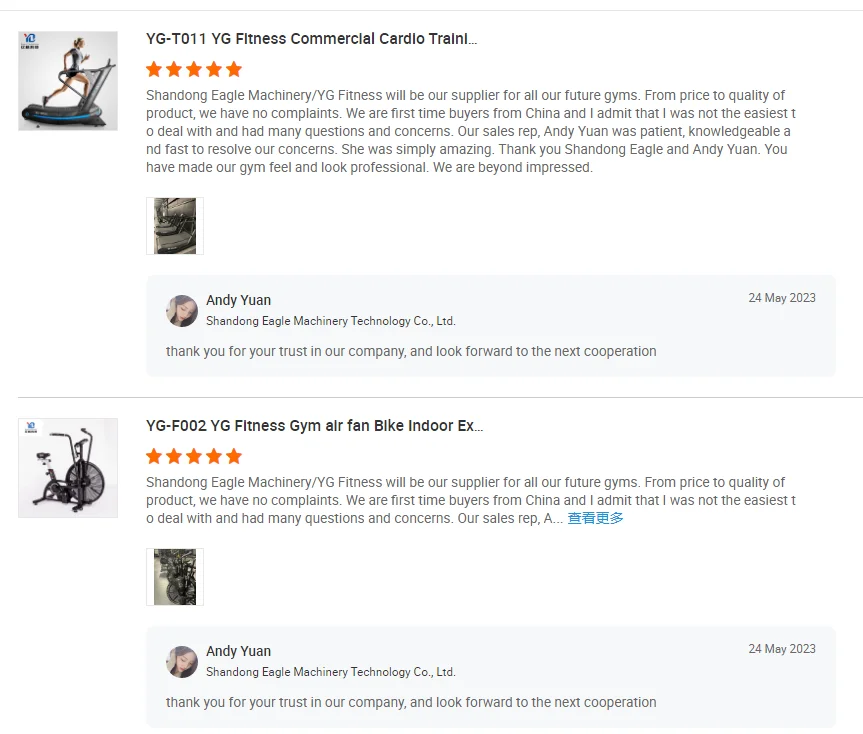Click 24 May 2023 date on second reply
Image resolution: width=863 pixels, height=734 pixels.
point(781,649)
